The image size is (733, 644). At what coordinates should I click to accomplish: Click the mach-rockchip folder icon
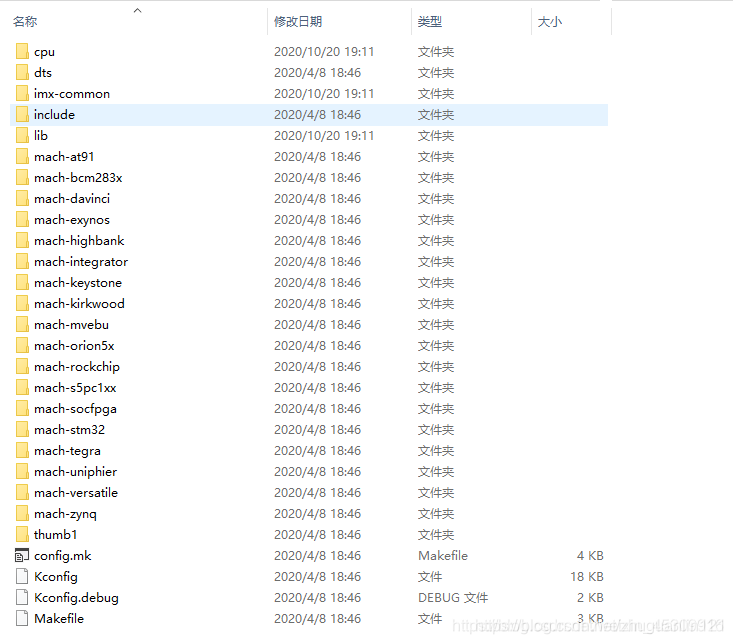pyautogui.click(x=22, y=367)
